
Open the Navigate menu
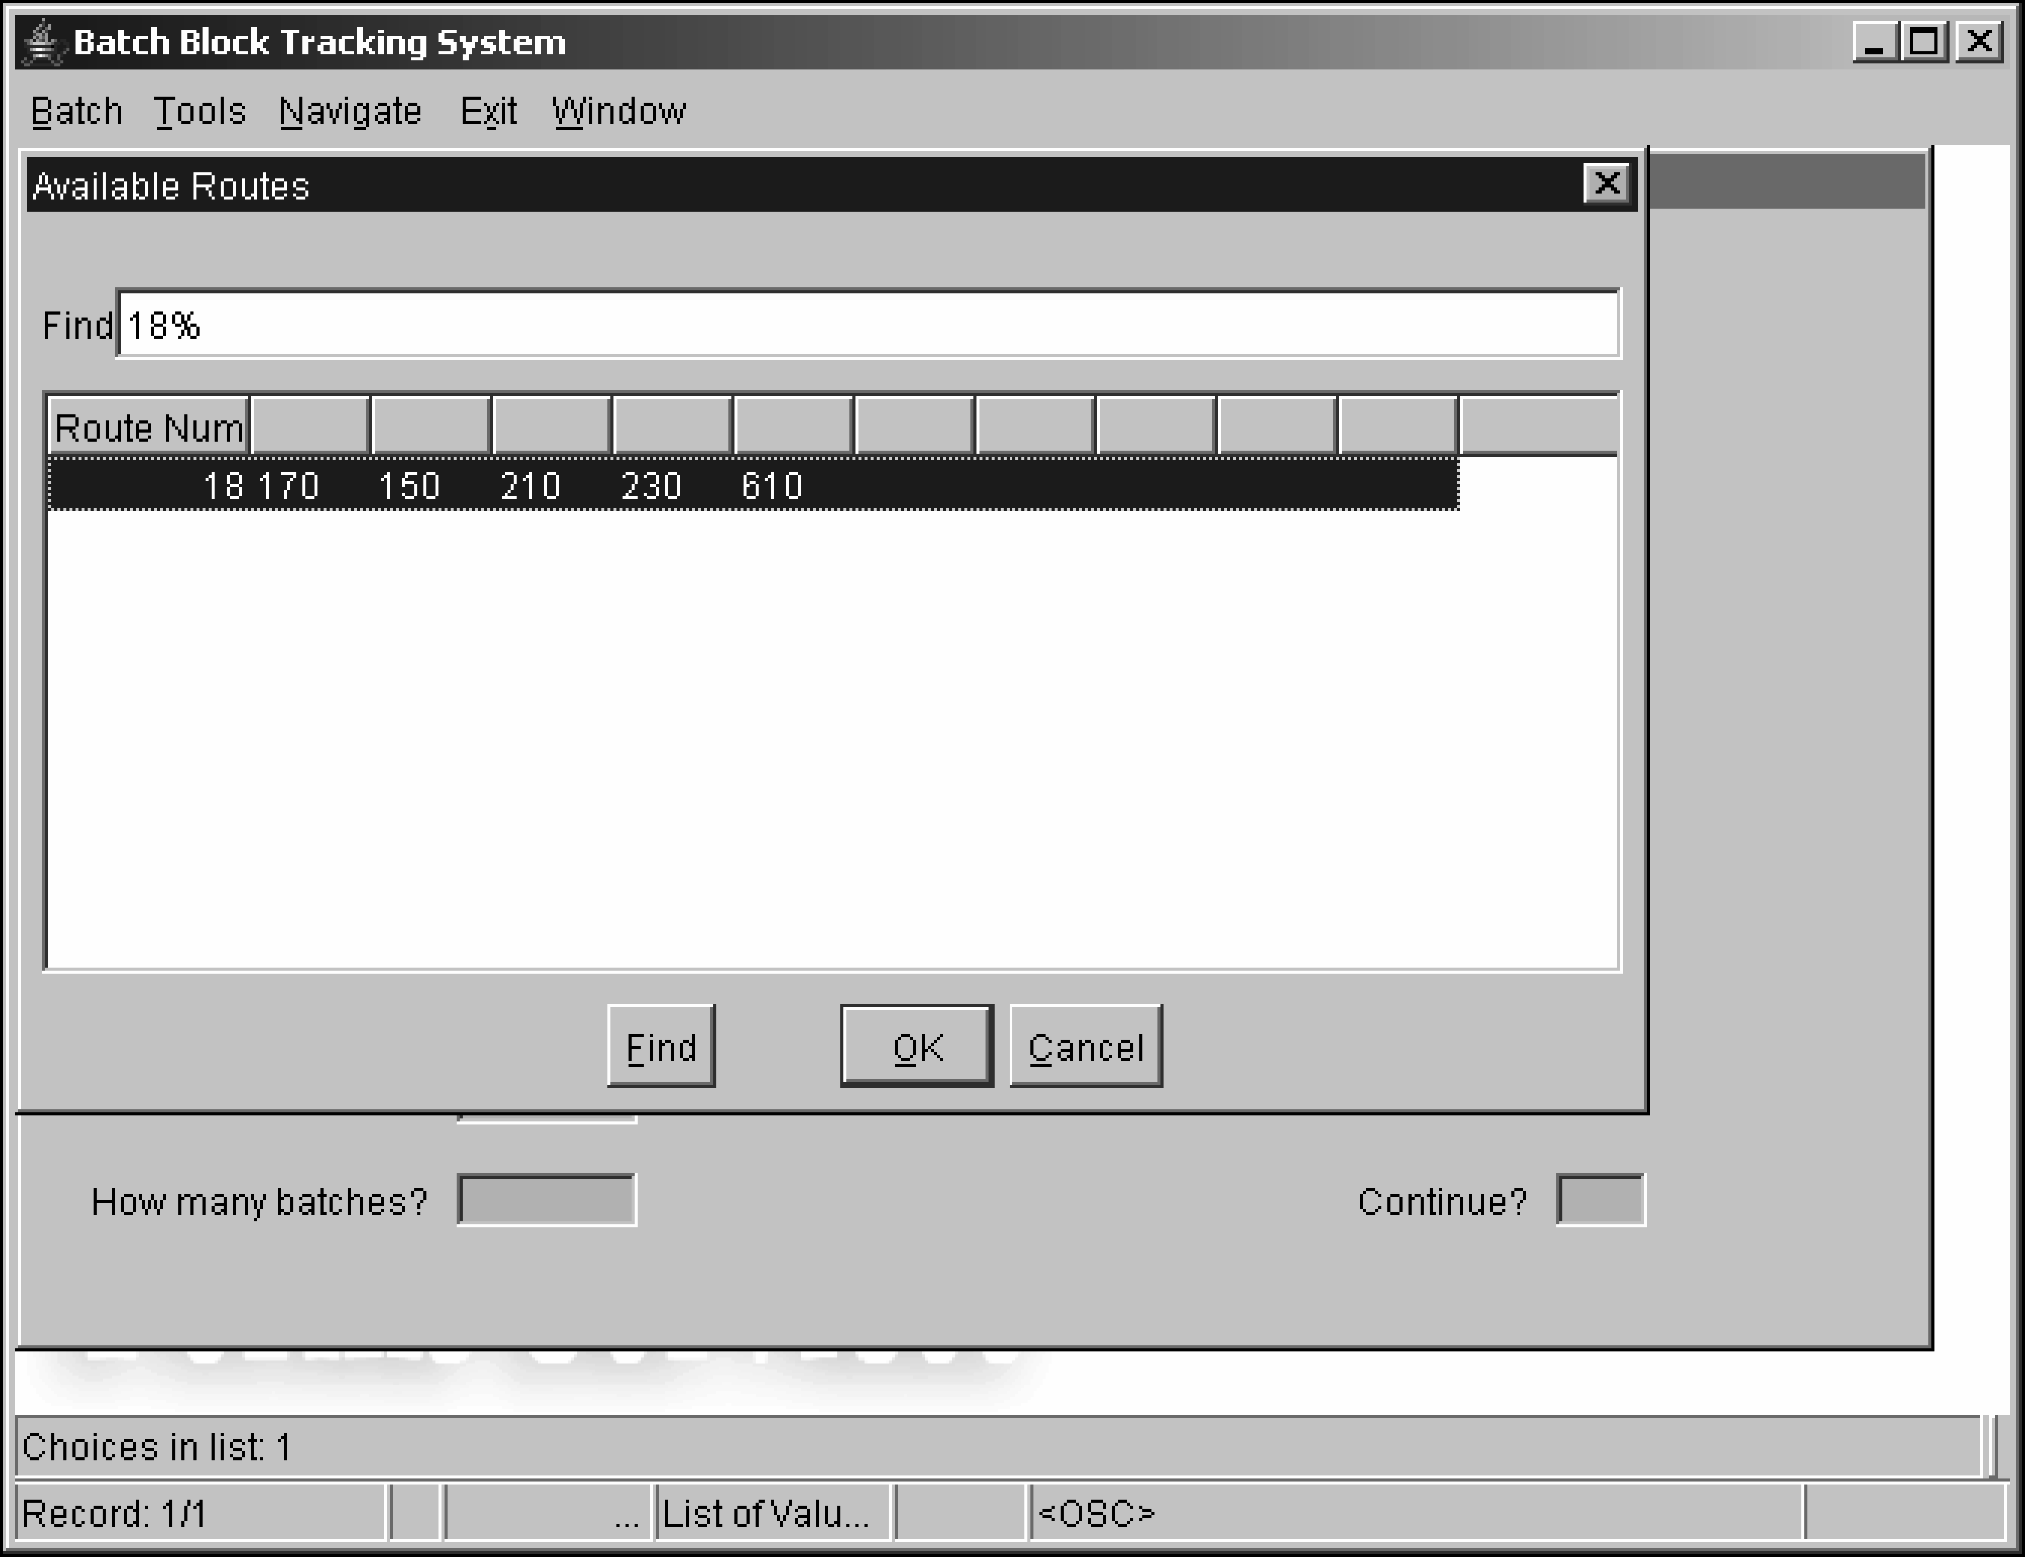(x=350, y=111)
